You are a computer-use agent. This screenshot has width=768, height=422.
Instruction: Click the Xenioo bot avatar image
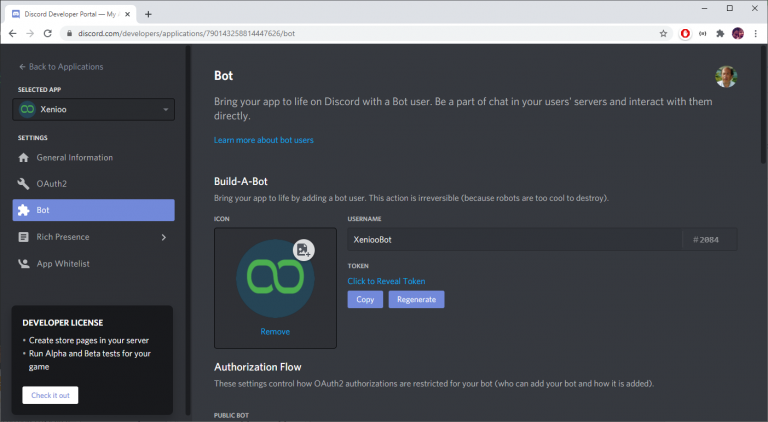click(x=274, y=279)
